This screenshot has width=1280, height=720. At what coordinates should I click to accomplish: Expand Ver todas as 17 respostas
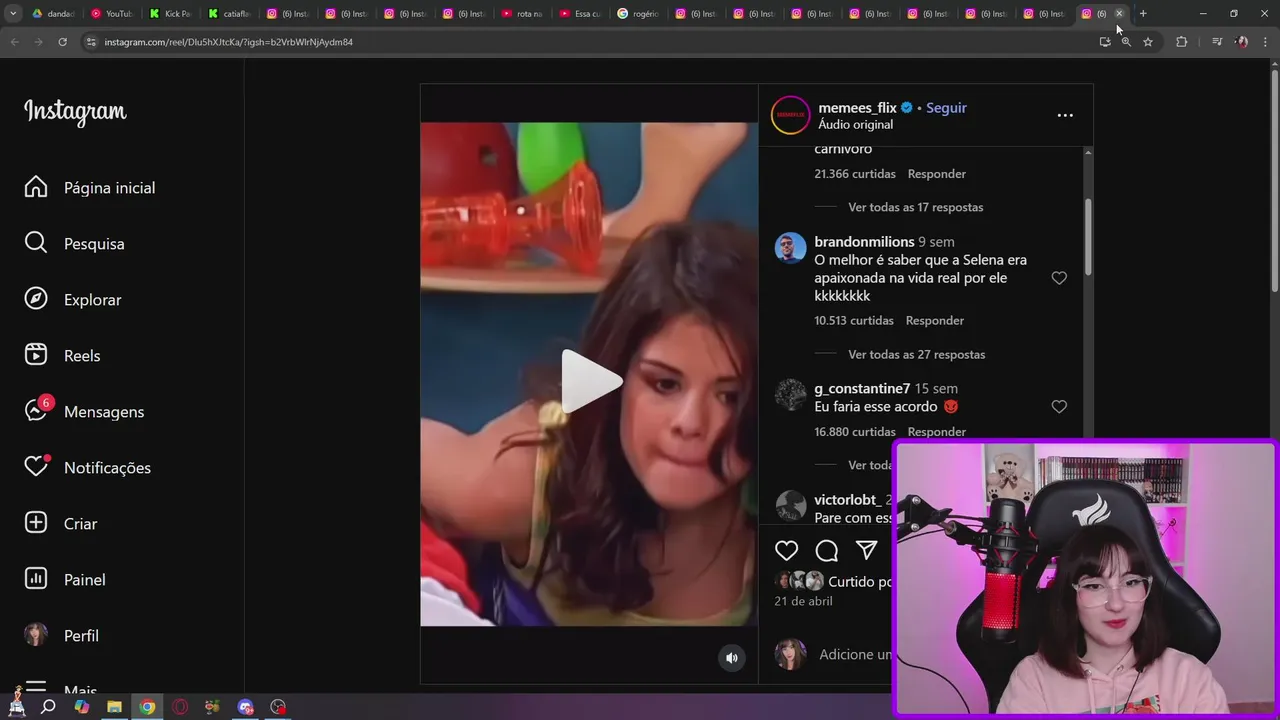915,207
